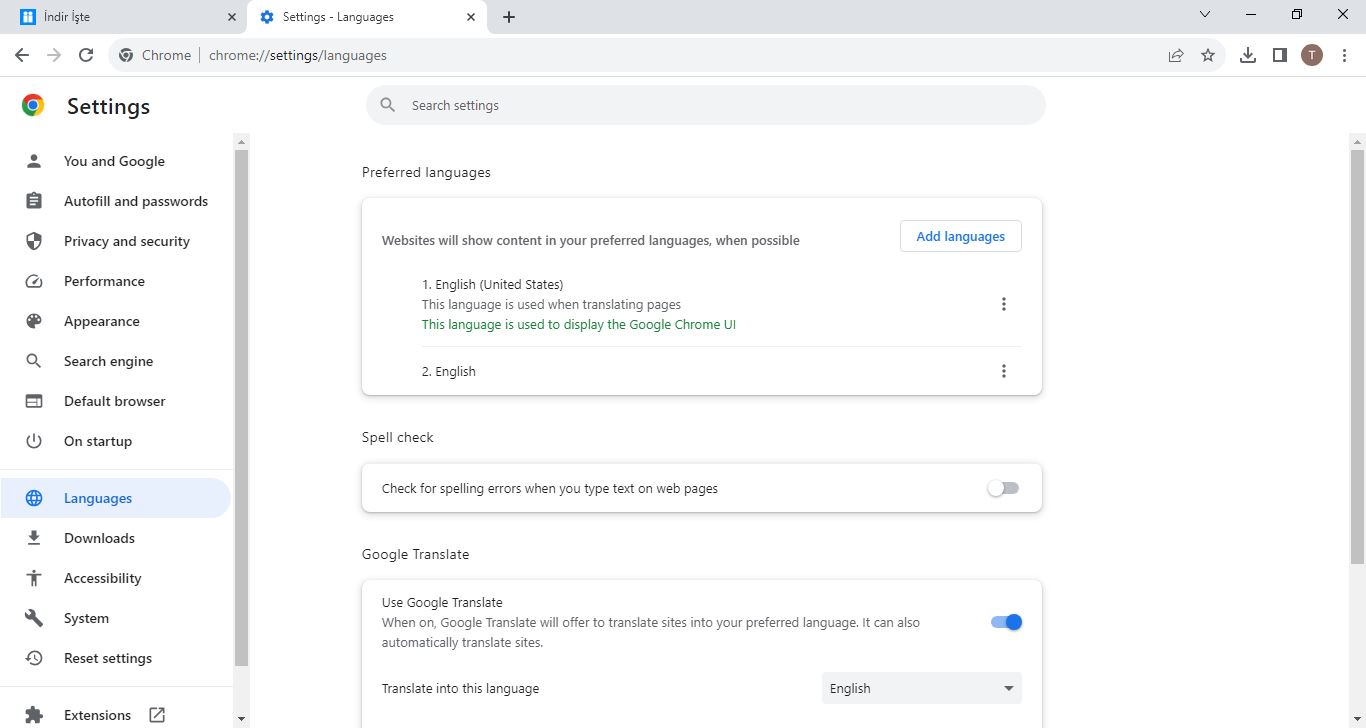This screenshot has height=728, width=1366.
Task: Enable spell check toggle
Action: 1003,488
